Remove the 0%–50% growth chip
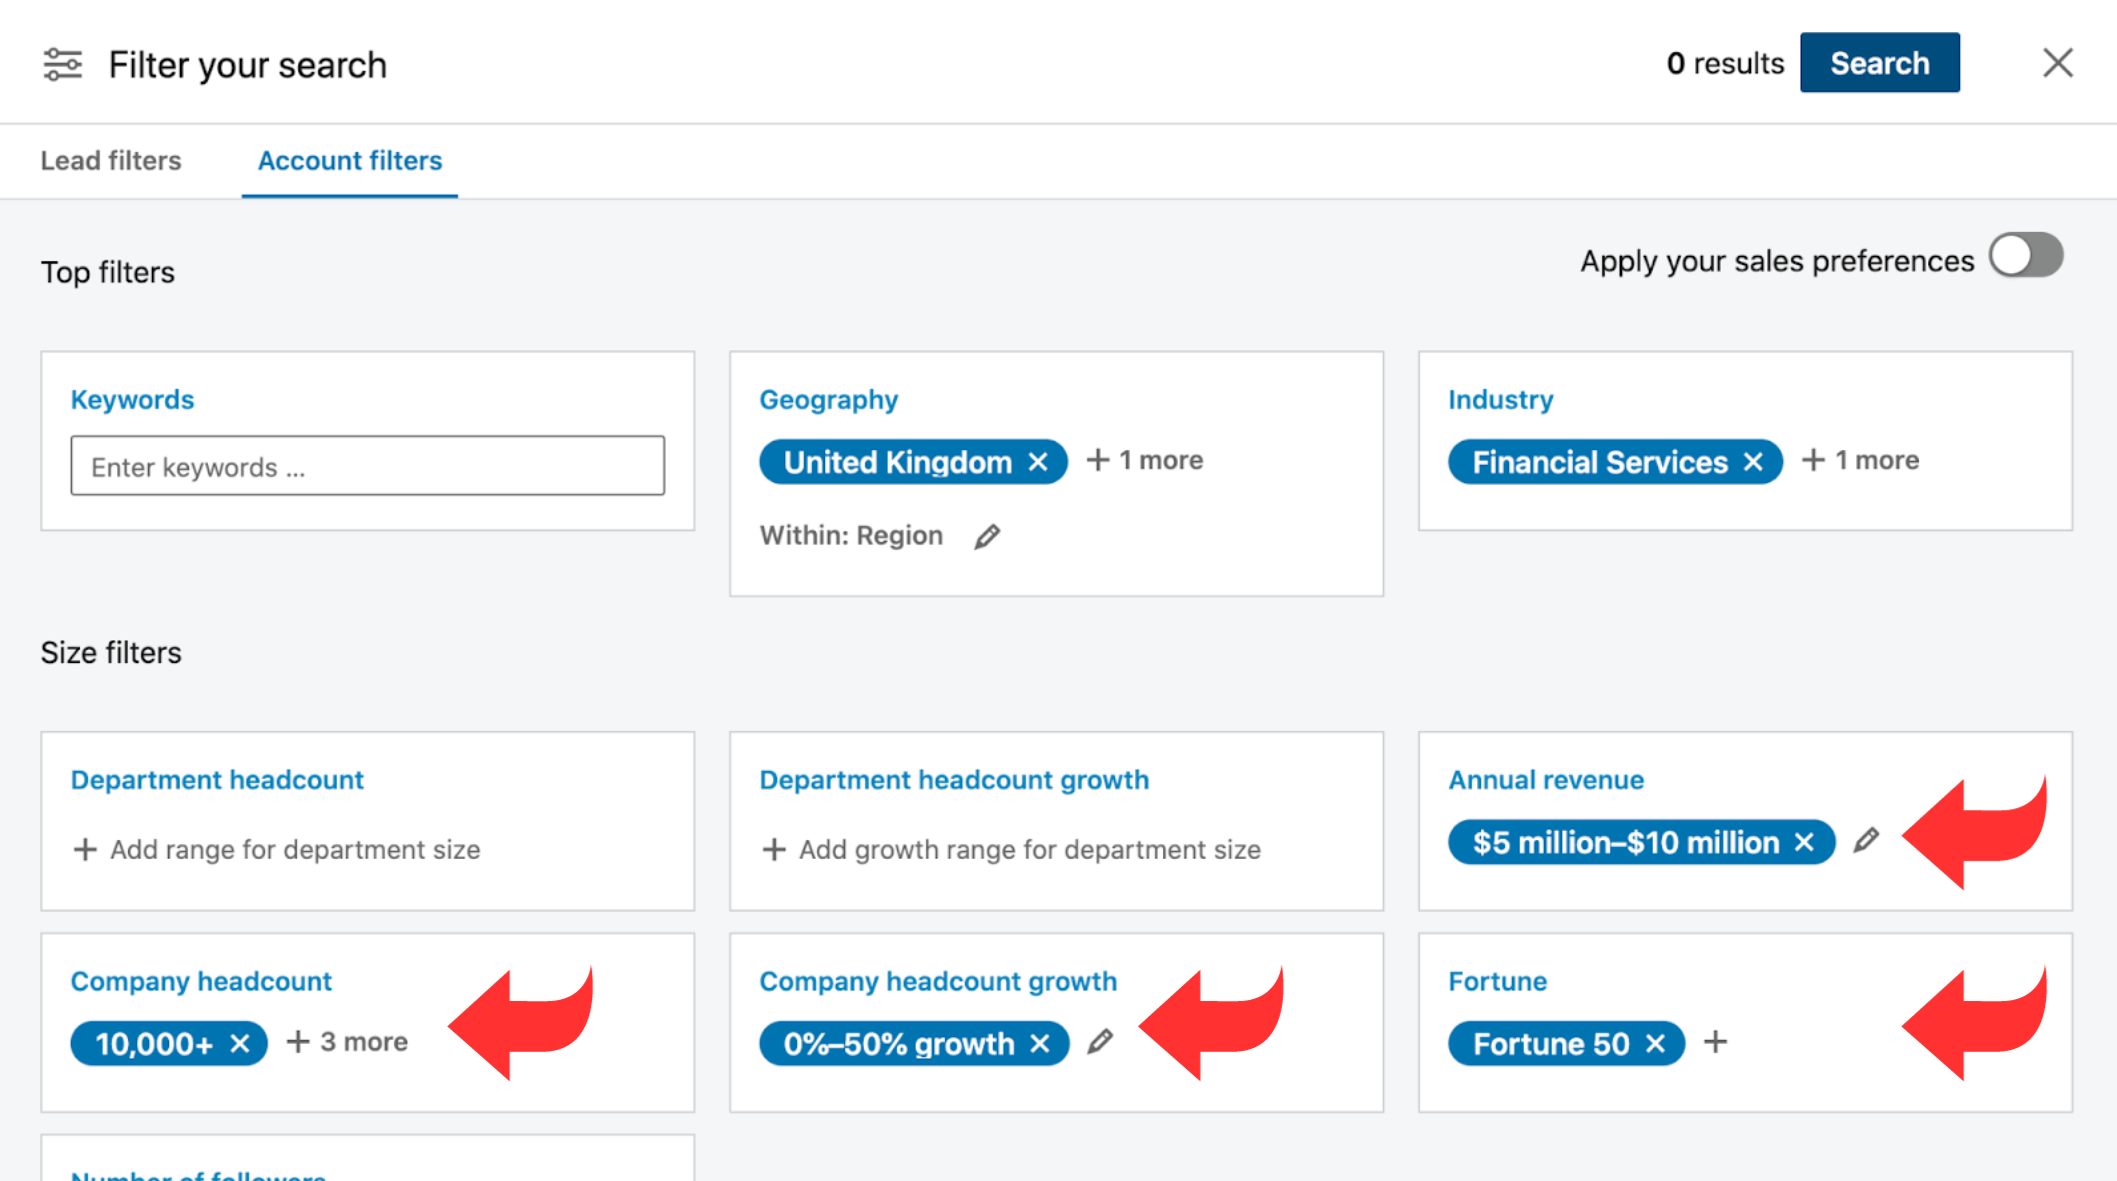This screenshot has height=1181, width=2117. click(x=1040, y=1044)
